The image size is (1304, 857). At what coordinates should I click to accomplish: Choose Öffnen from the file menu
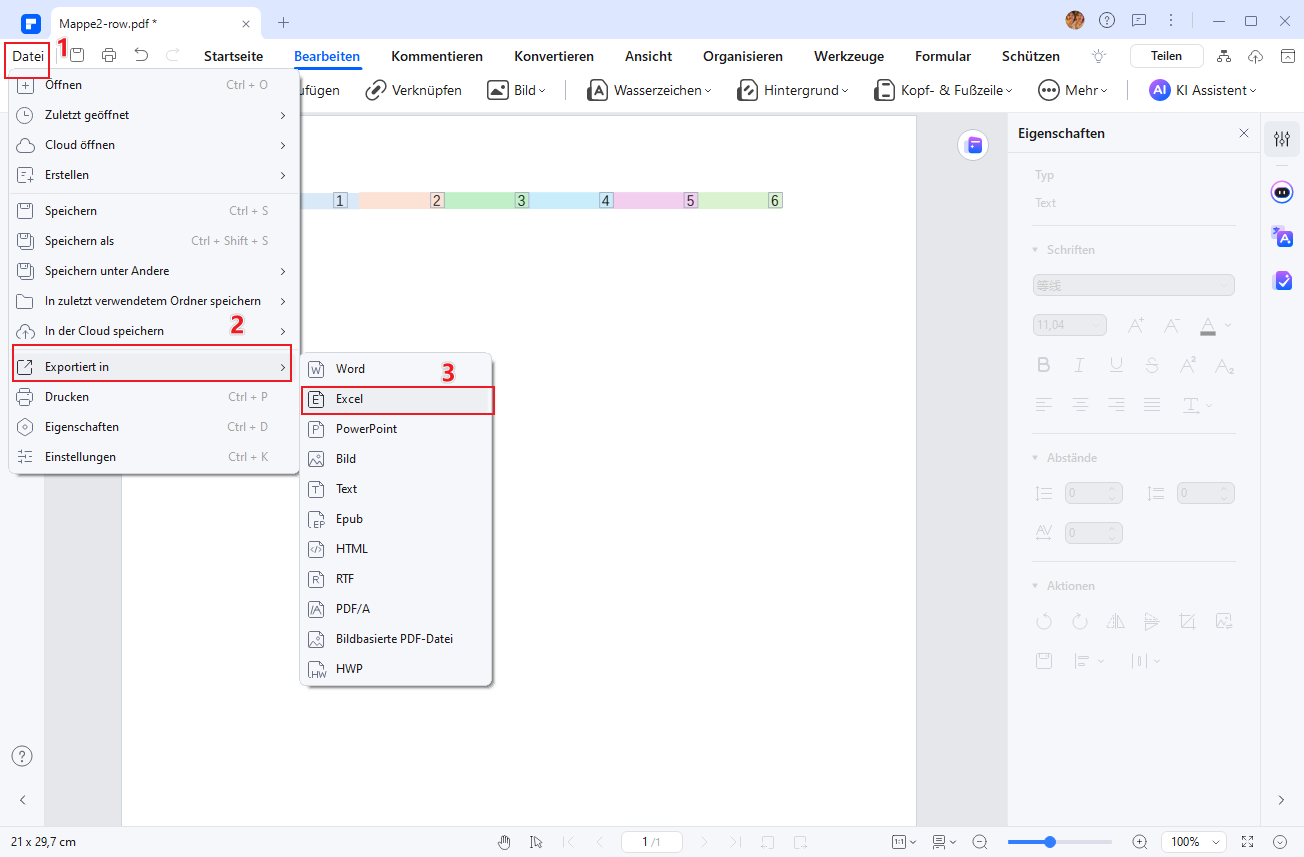point(154,85)
